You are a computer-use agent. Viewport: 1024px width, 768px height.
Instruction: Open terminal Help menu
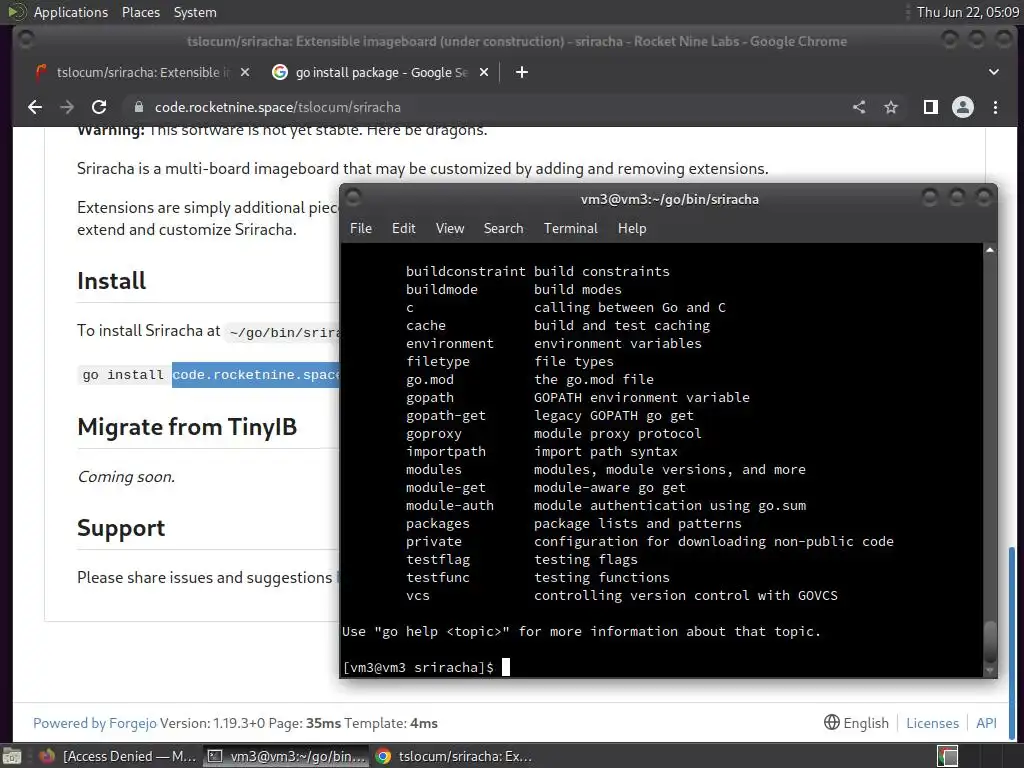pyautogui.click(x=632, y=228)
